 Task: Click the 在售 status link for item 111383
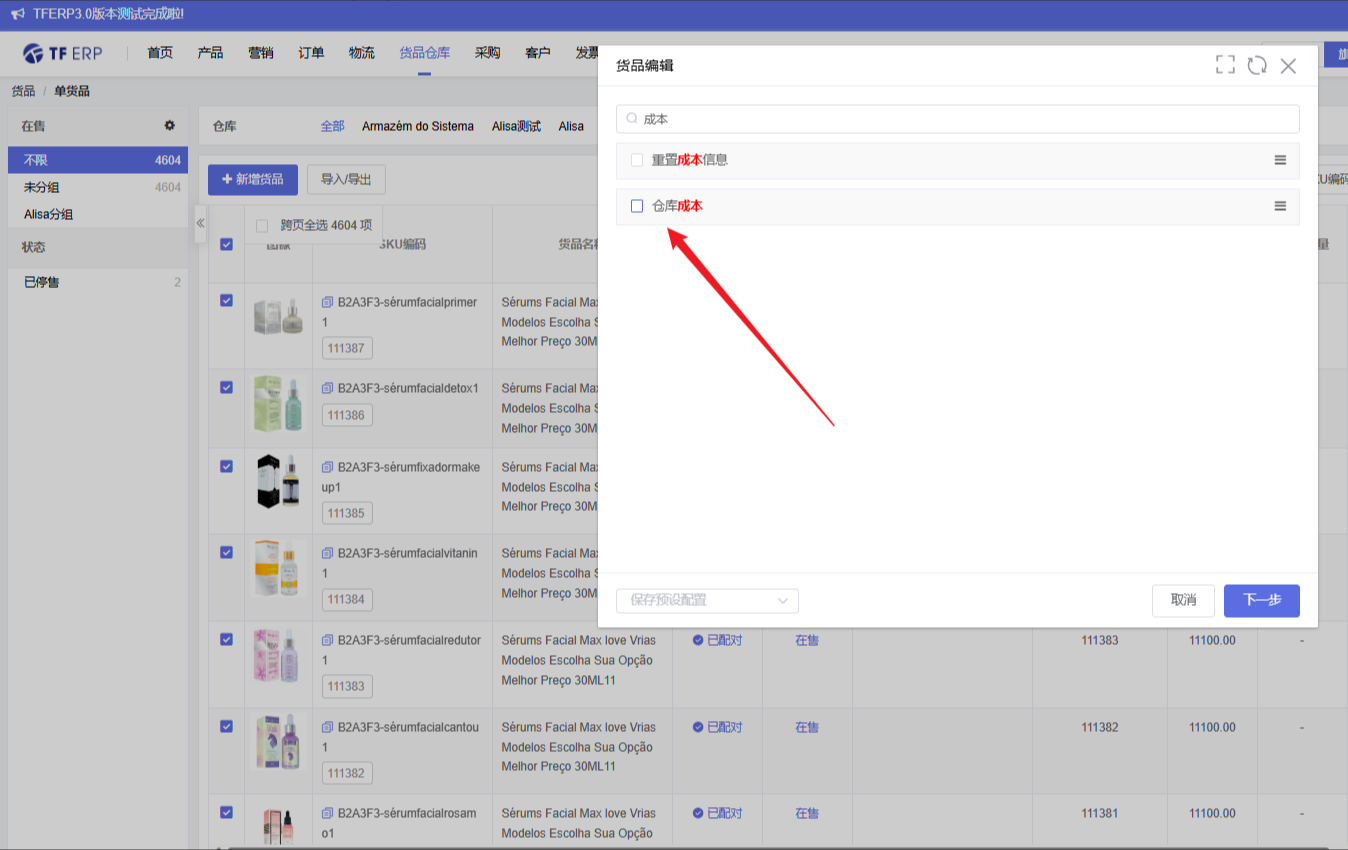pyautogui.click(x=807, y=640)
